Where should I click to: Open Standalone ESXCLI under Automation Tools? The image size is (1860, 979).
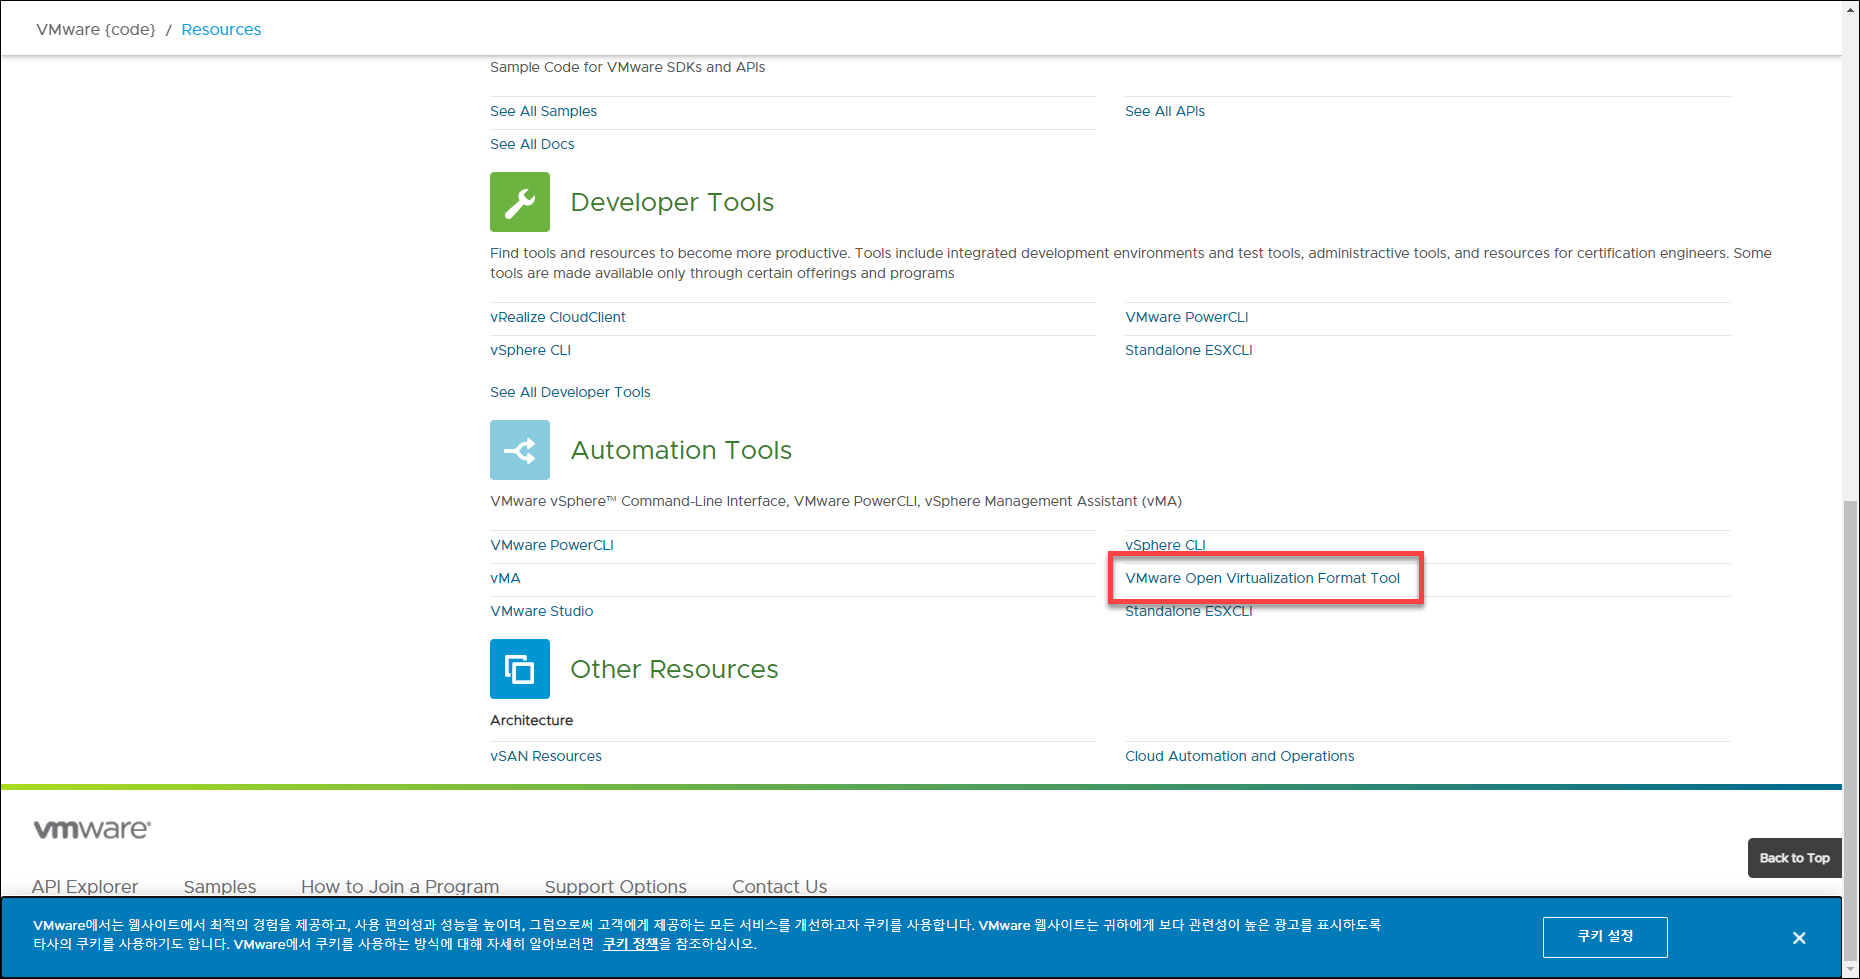coord(1189,611)
